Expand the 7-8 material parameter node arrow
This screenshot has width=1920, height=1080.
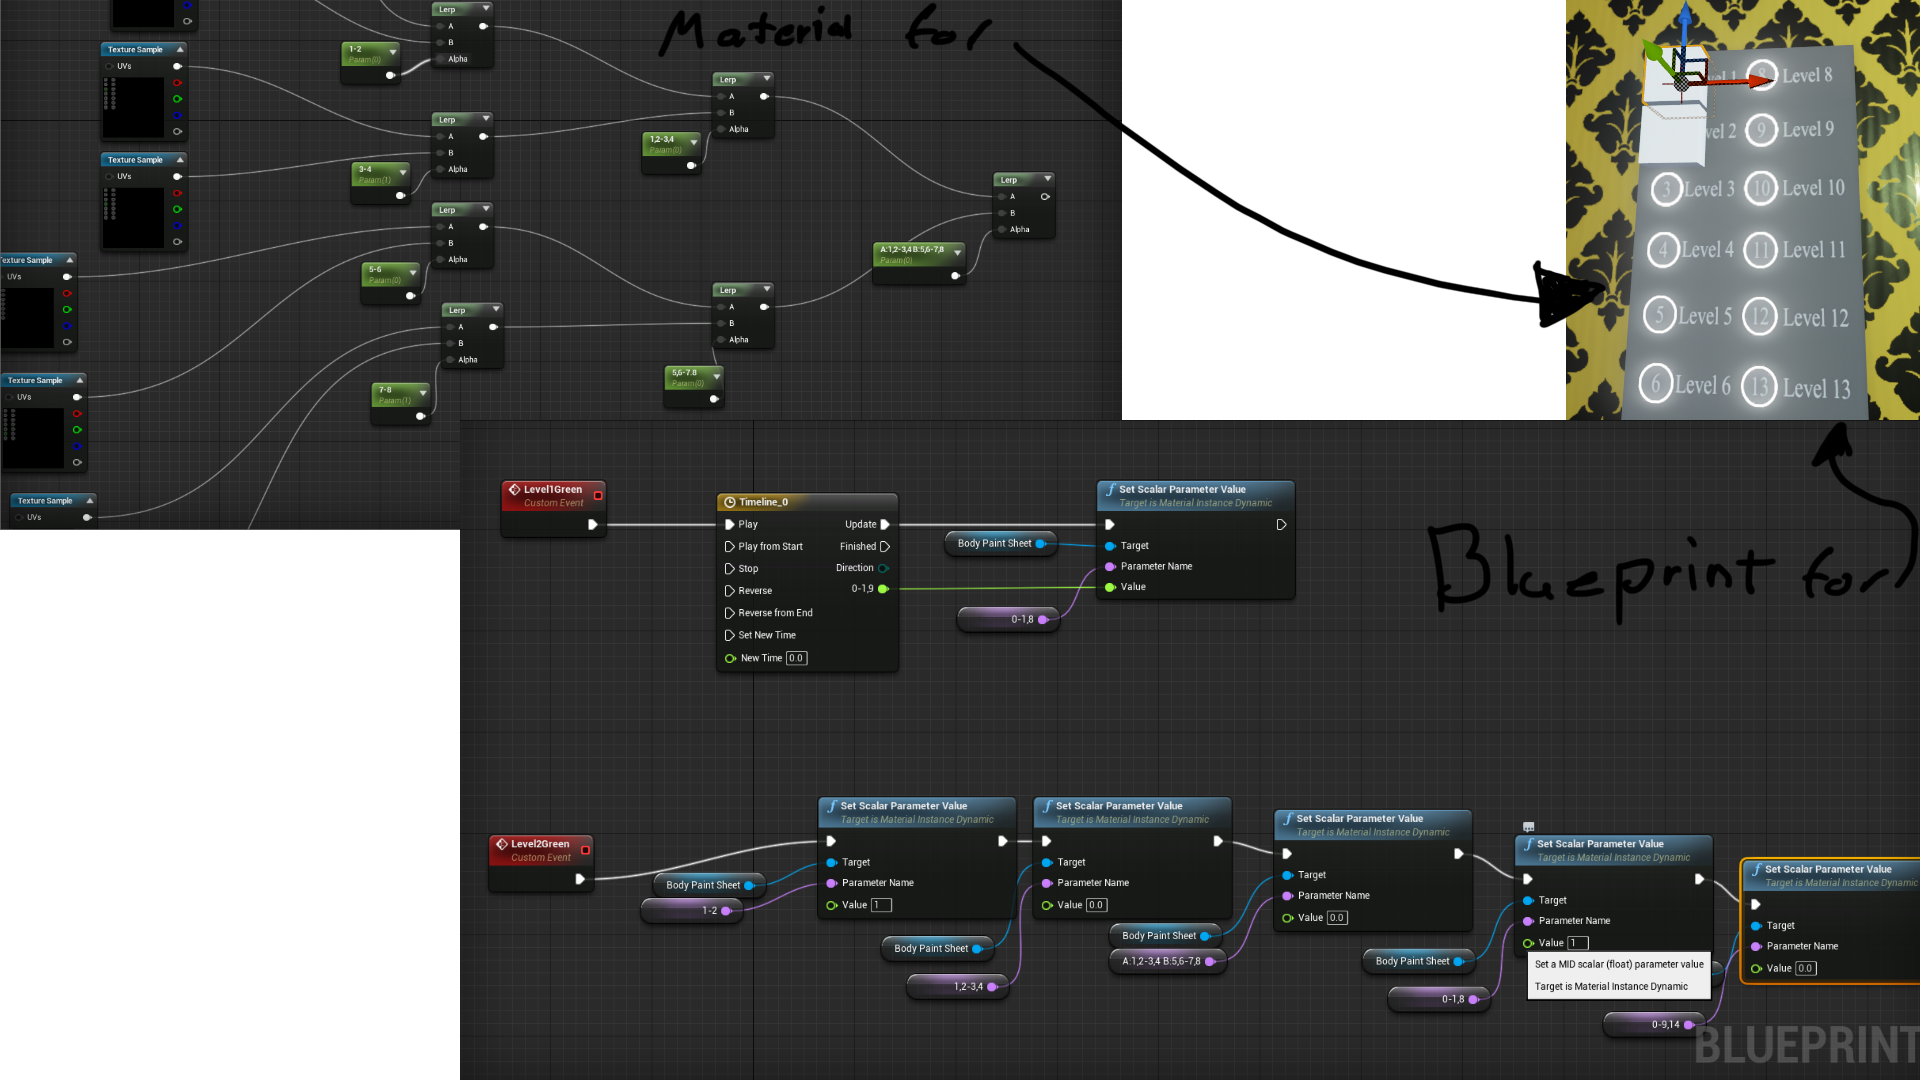tap(423, 392)
